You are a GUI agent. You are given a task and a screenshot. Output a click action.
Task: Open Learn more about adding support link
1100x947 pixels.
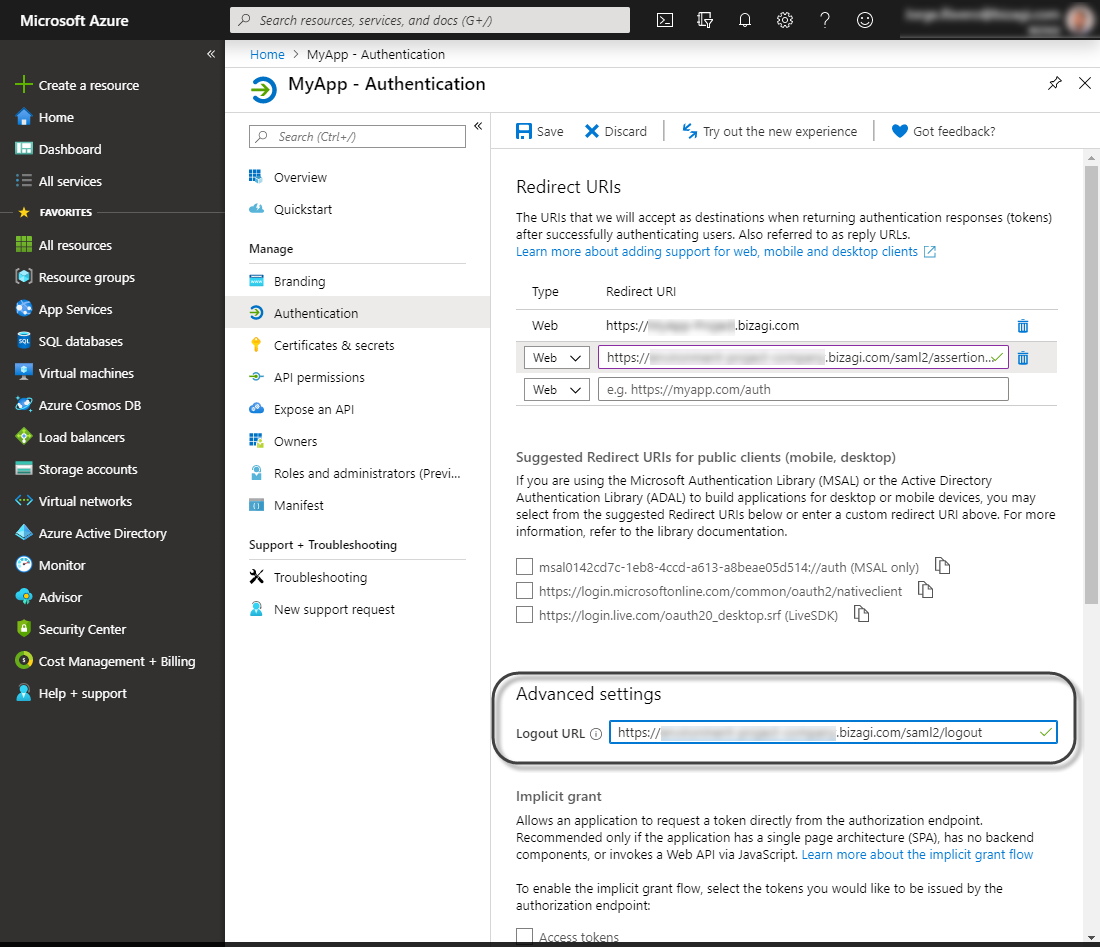click(725, 252)
